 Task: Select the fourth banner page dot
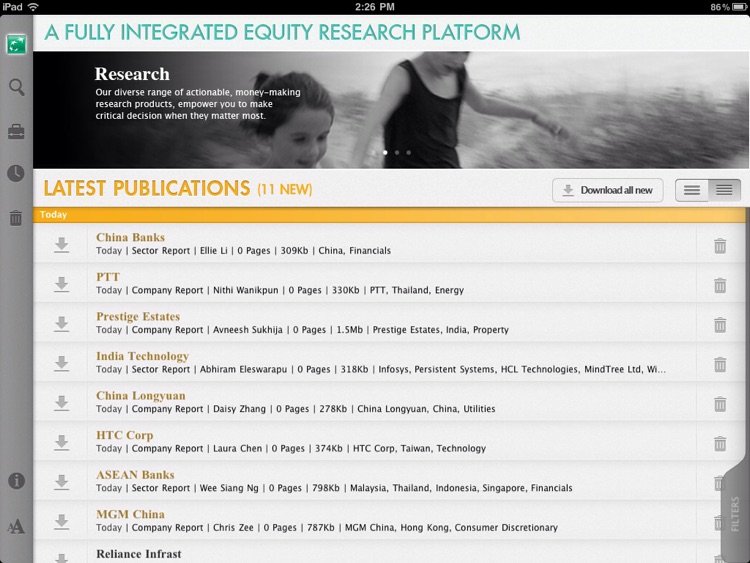408,153
